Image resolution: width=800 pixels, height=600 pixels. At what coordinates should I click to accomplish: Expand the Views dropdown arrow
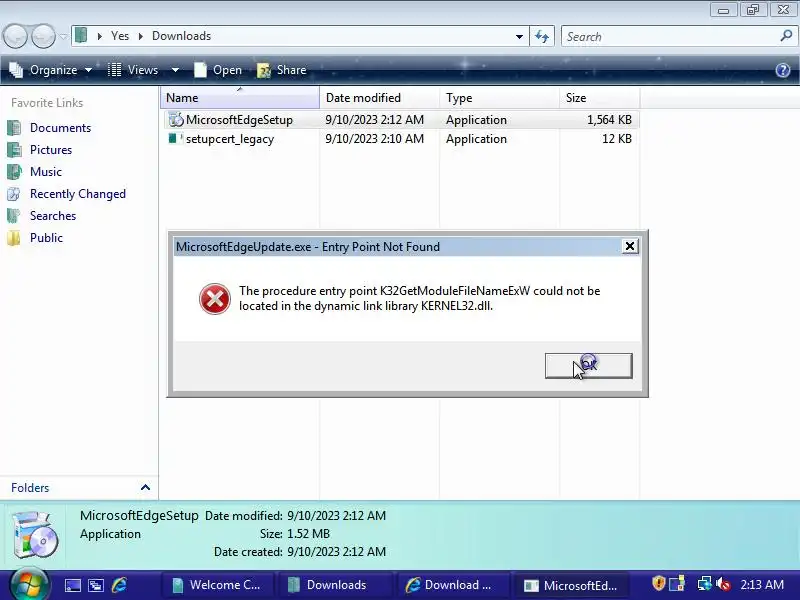(x=175, y=70)
